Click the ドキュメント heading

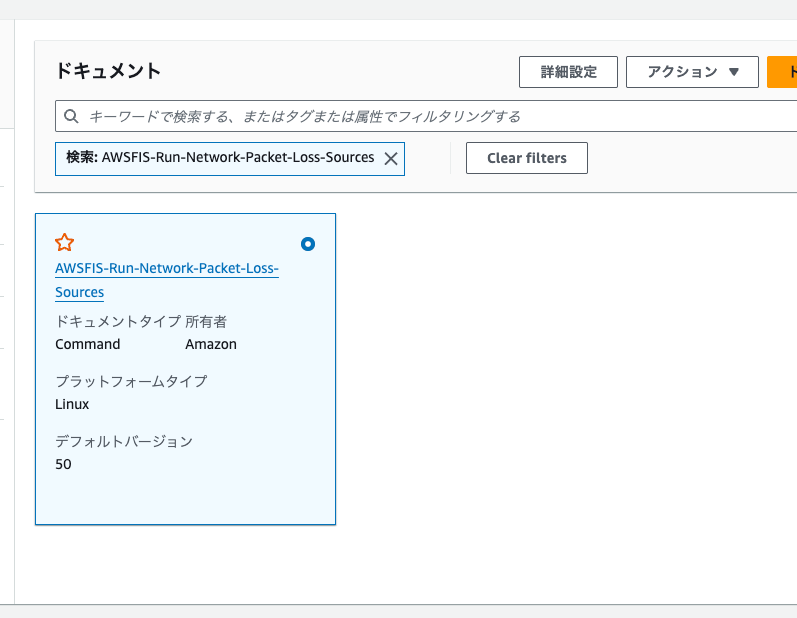[x=108, y=71]
